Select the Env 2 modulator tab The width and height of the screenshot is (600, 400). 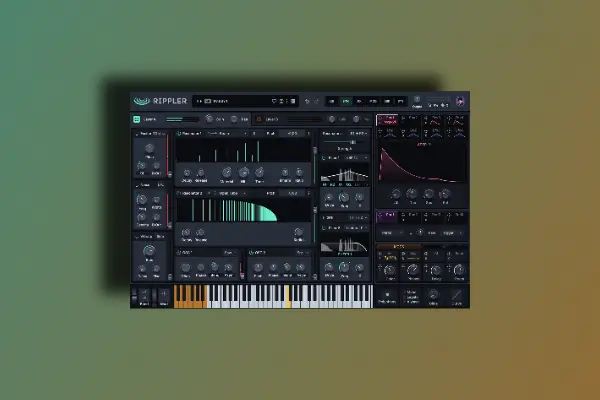pyautogui.click(x=411, y=120)
